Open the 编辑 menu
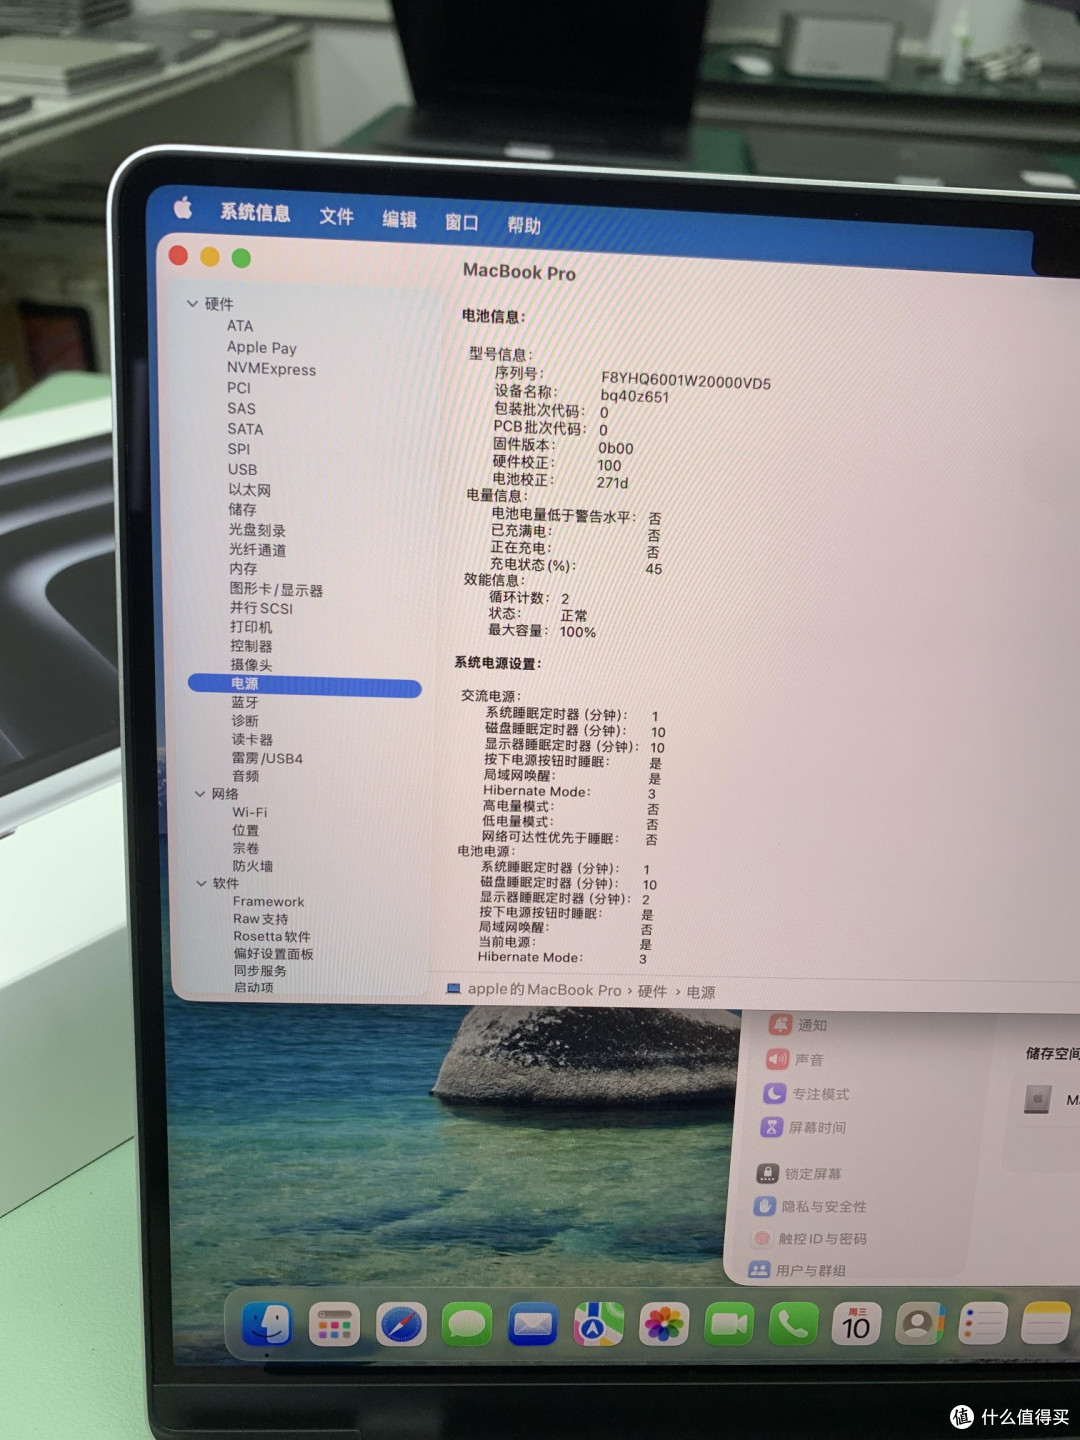 [399, 219]
